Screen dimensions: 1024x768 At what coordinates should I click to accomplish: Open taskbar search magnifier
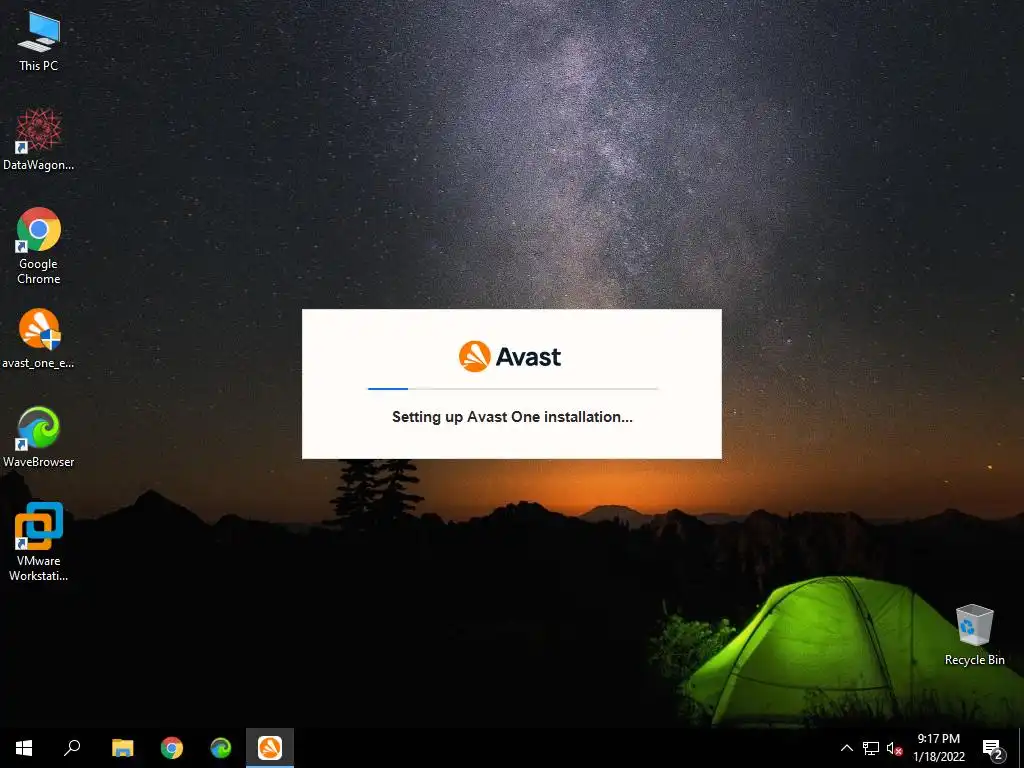point(72,748)
